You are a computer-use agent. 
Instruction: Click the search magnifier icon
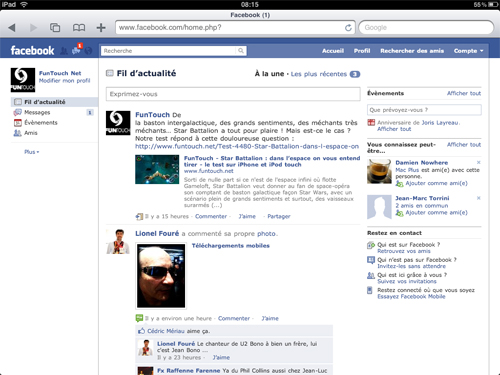point(241,51)
